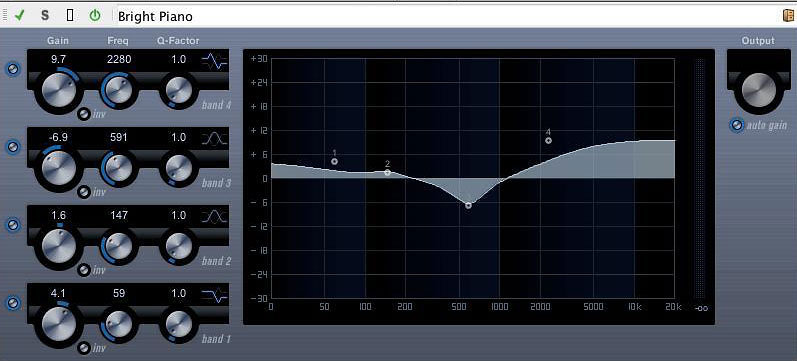Select band 1 low-shelf filter type icon
The width and height of the screenshot is (797, 361).
(x=214, y=295)
